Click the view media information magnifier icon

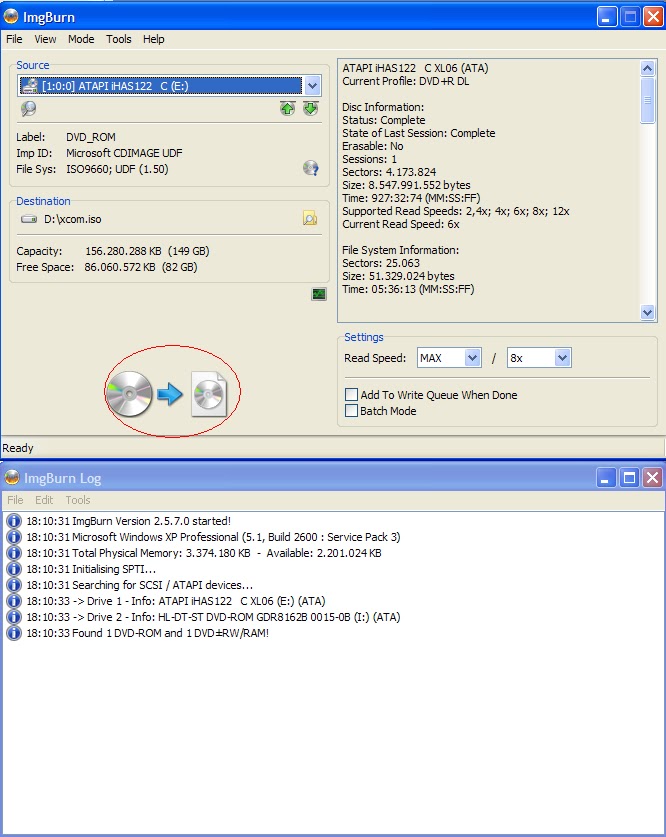point(28,109)
